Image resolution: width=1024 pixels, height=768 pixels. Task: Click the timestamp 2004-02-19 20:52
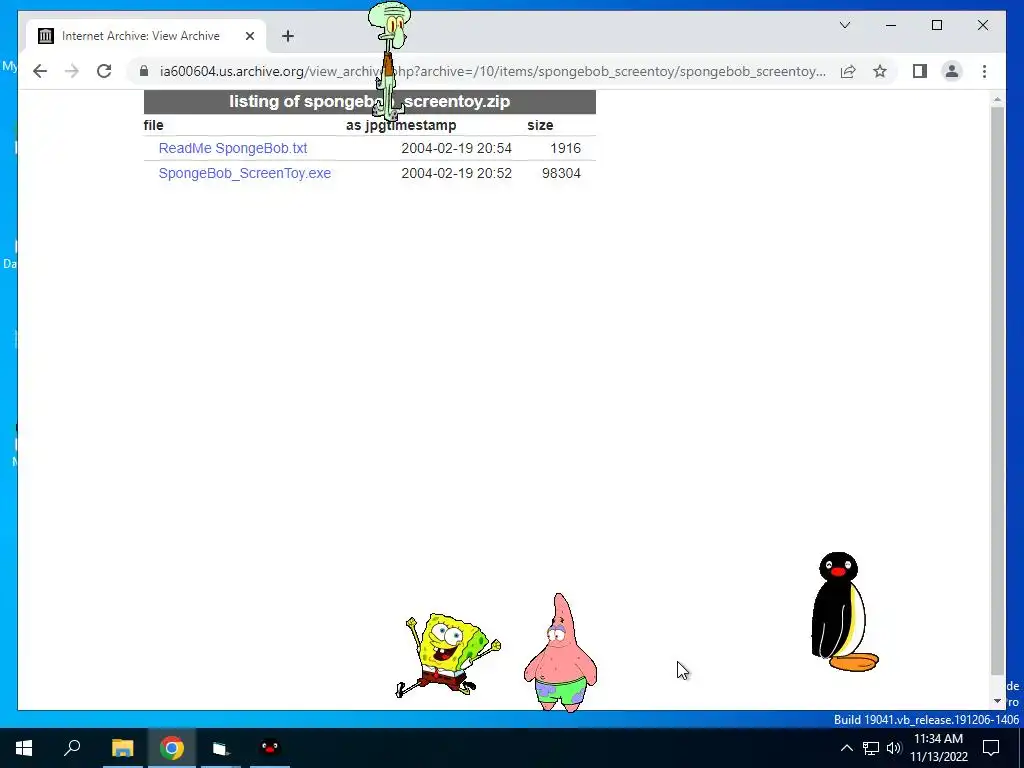(x=456, y=173)
